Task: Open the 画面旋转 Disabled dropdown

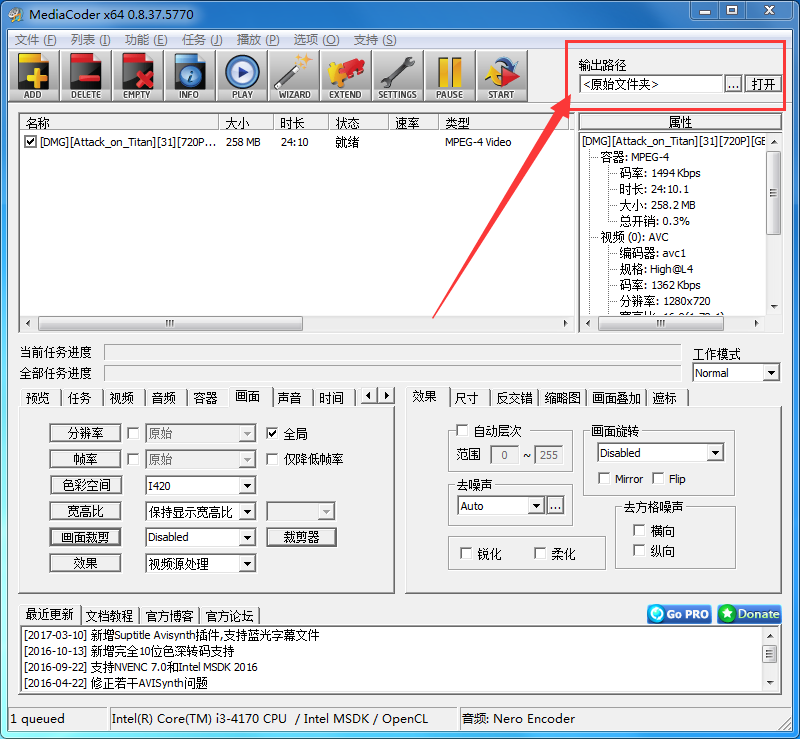Action: [660, 452]
